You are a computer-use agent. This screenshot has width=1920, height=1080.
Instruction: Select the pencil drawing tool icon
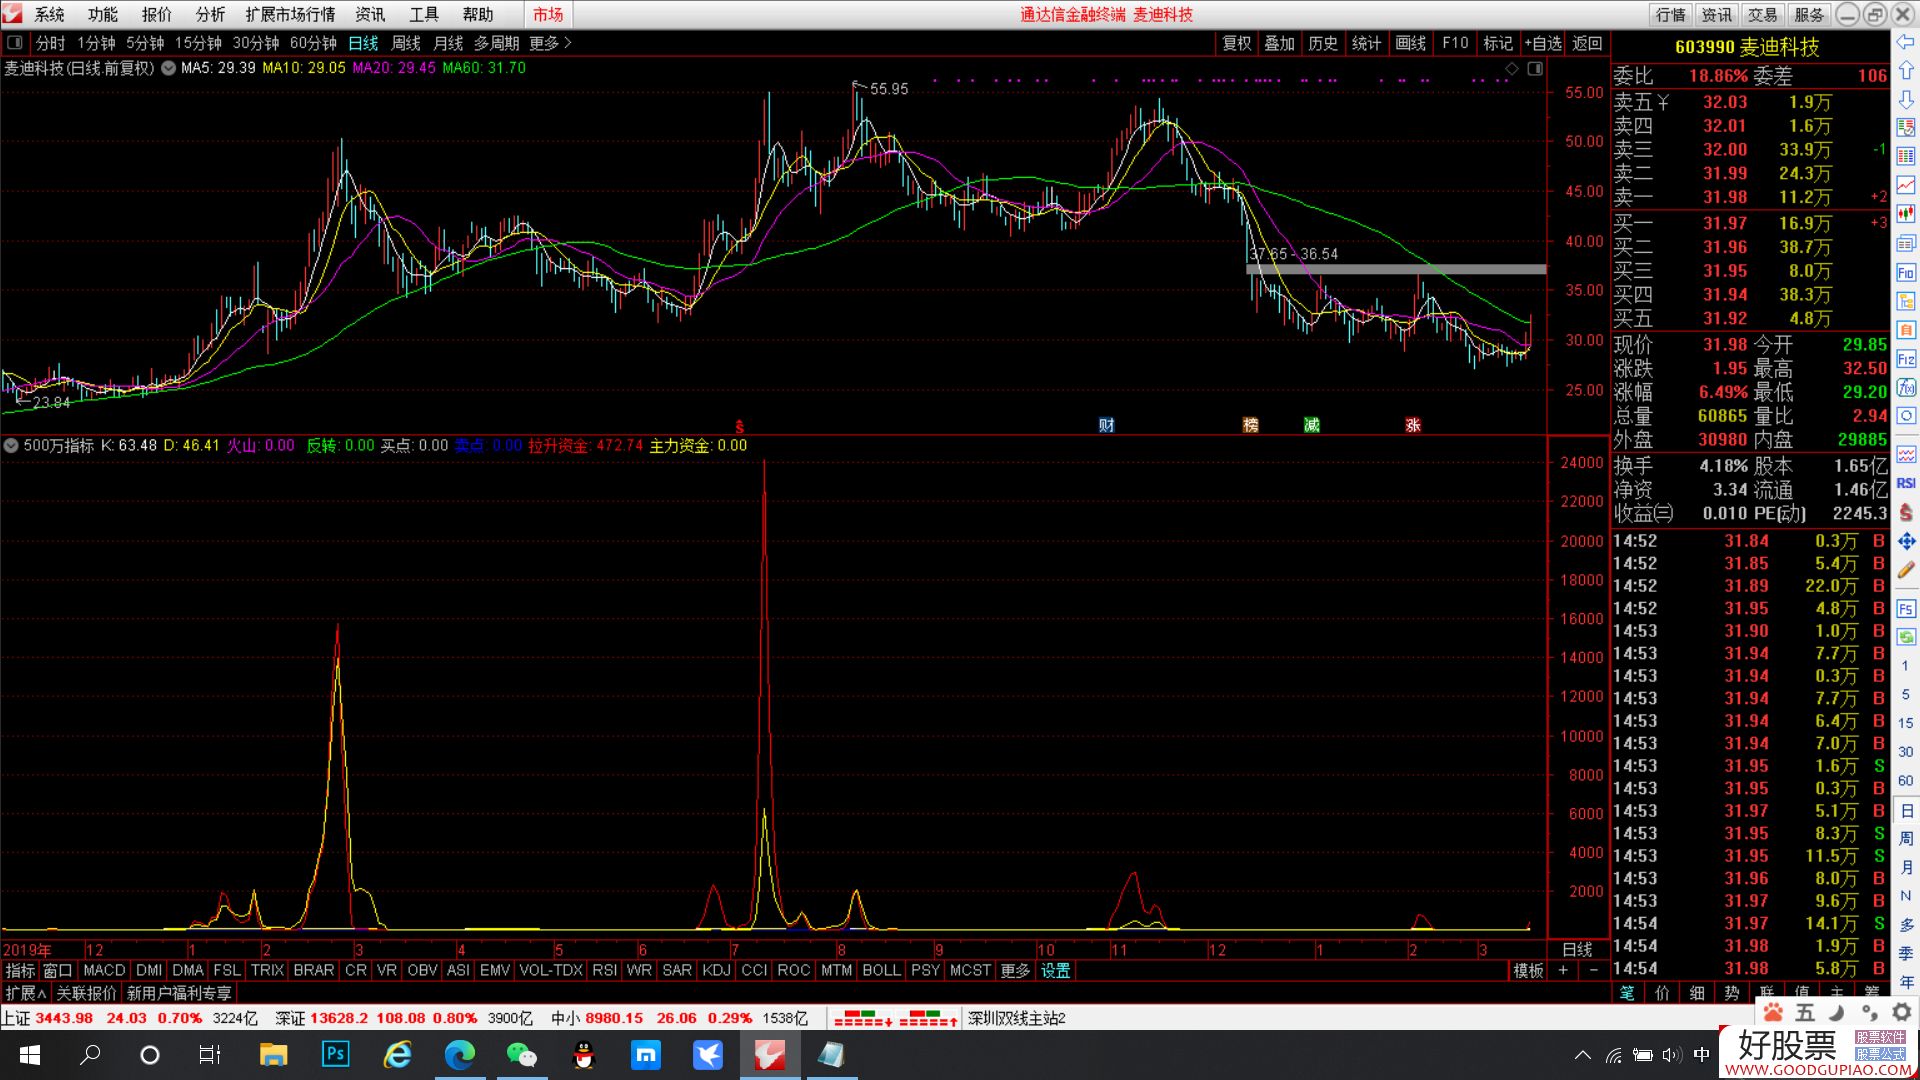point(1906,570)
